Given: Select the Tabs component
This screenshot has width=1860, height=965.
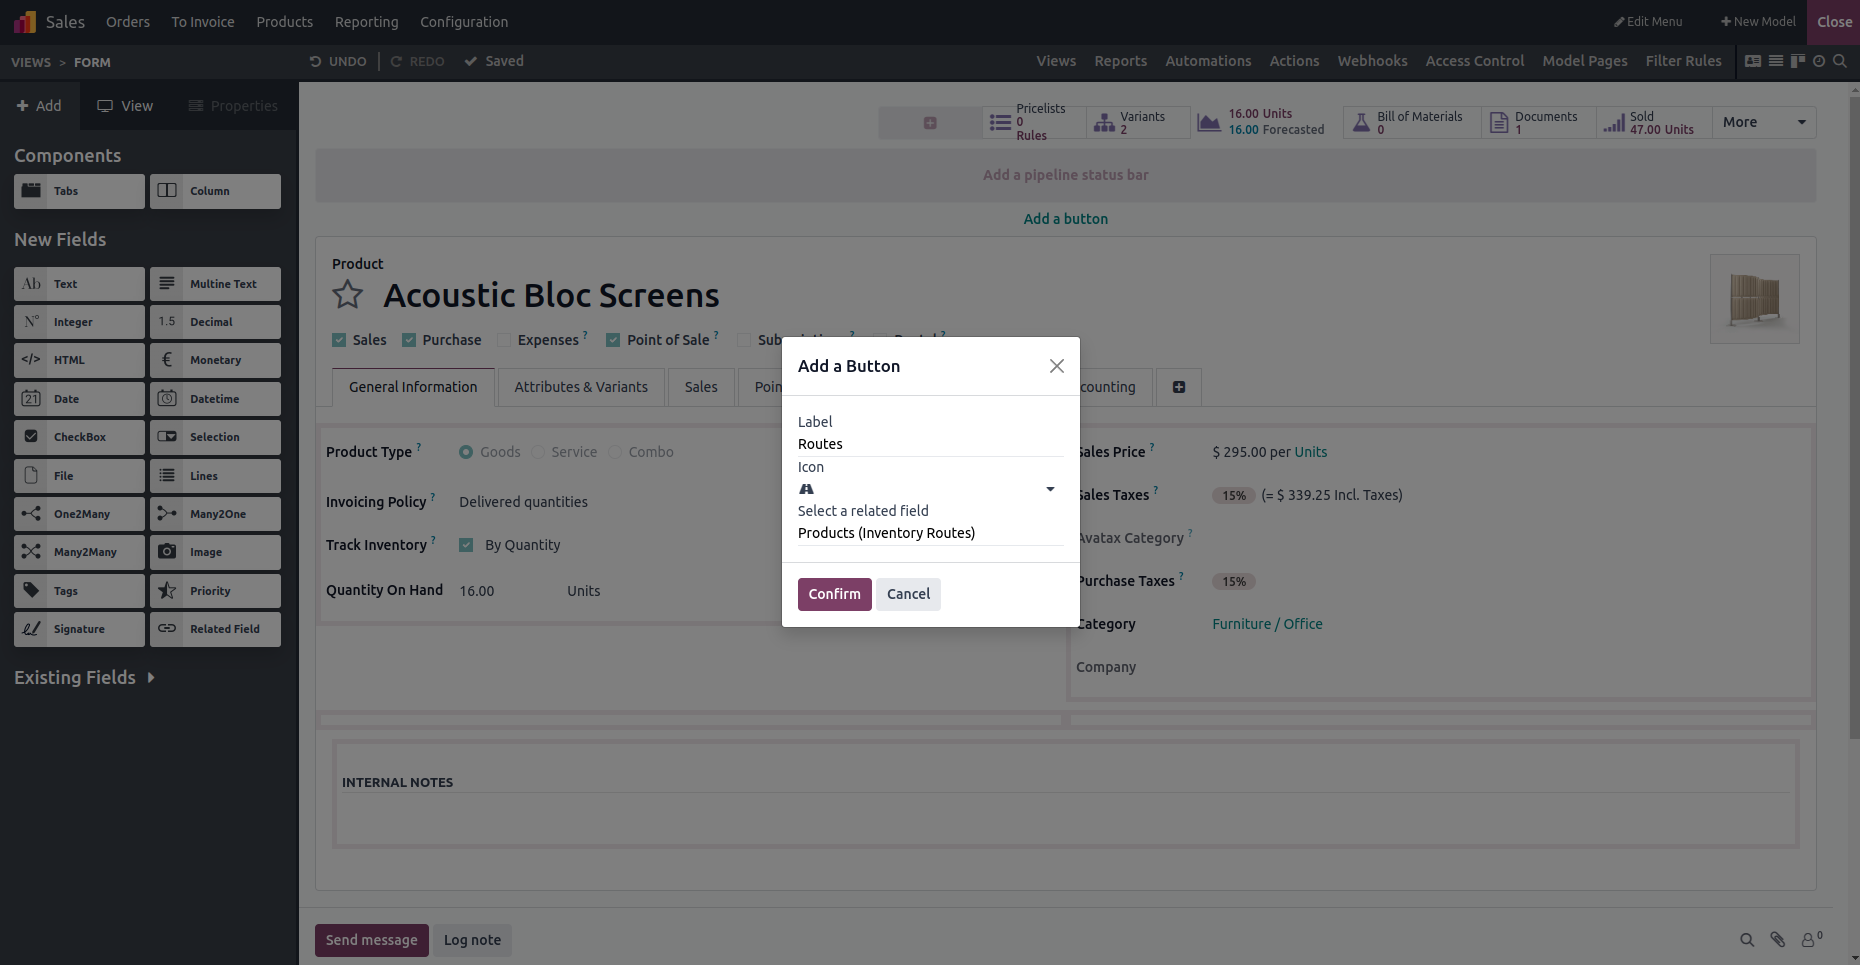Looking at the screenshot, I should point(79,191).
